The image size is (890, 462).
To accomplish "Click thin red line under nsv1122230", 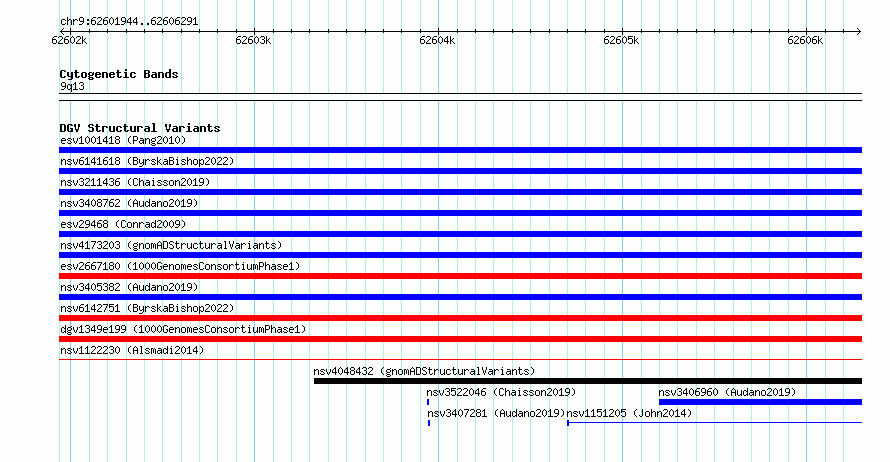I will [x=460, y=359].
